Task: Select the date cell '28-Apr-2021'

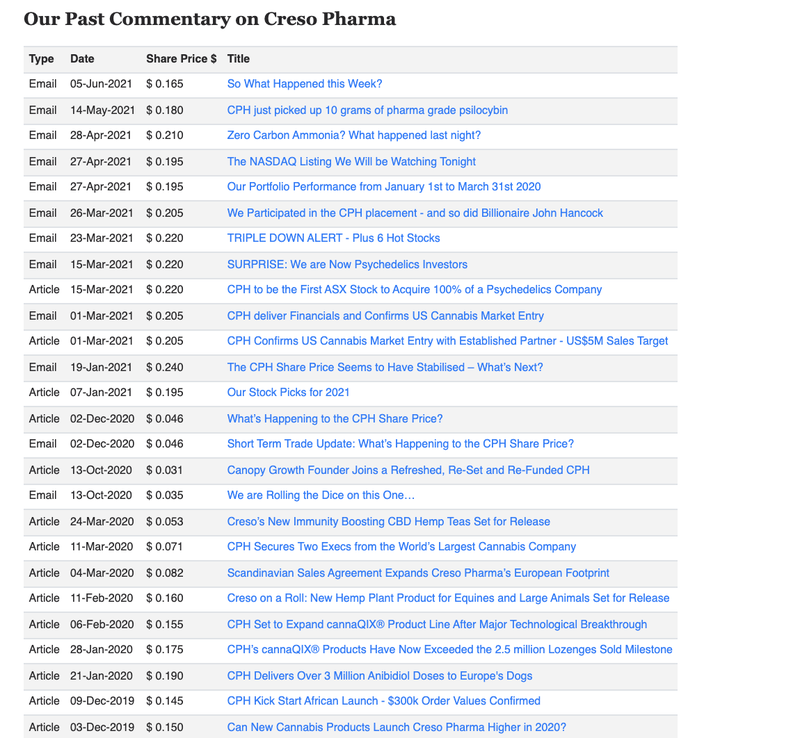Action: [101, 135]
